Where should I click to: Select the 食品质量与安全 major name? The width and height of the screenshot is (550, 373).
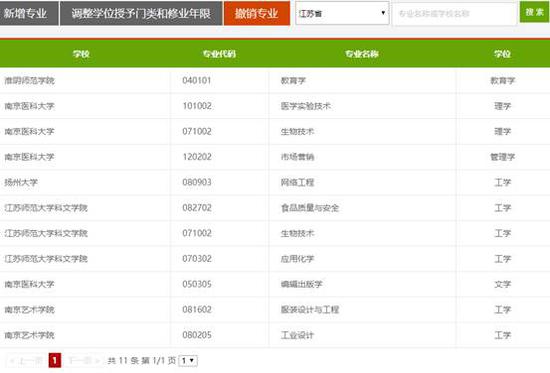coord(310,208)
